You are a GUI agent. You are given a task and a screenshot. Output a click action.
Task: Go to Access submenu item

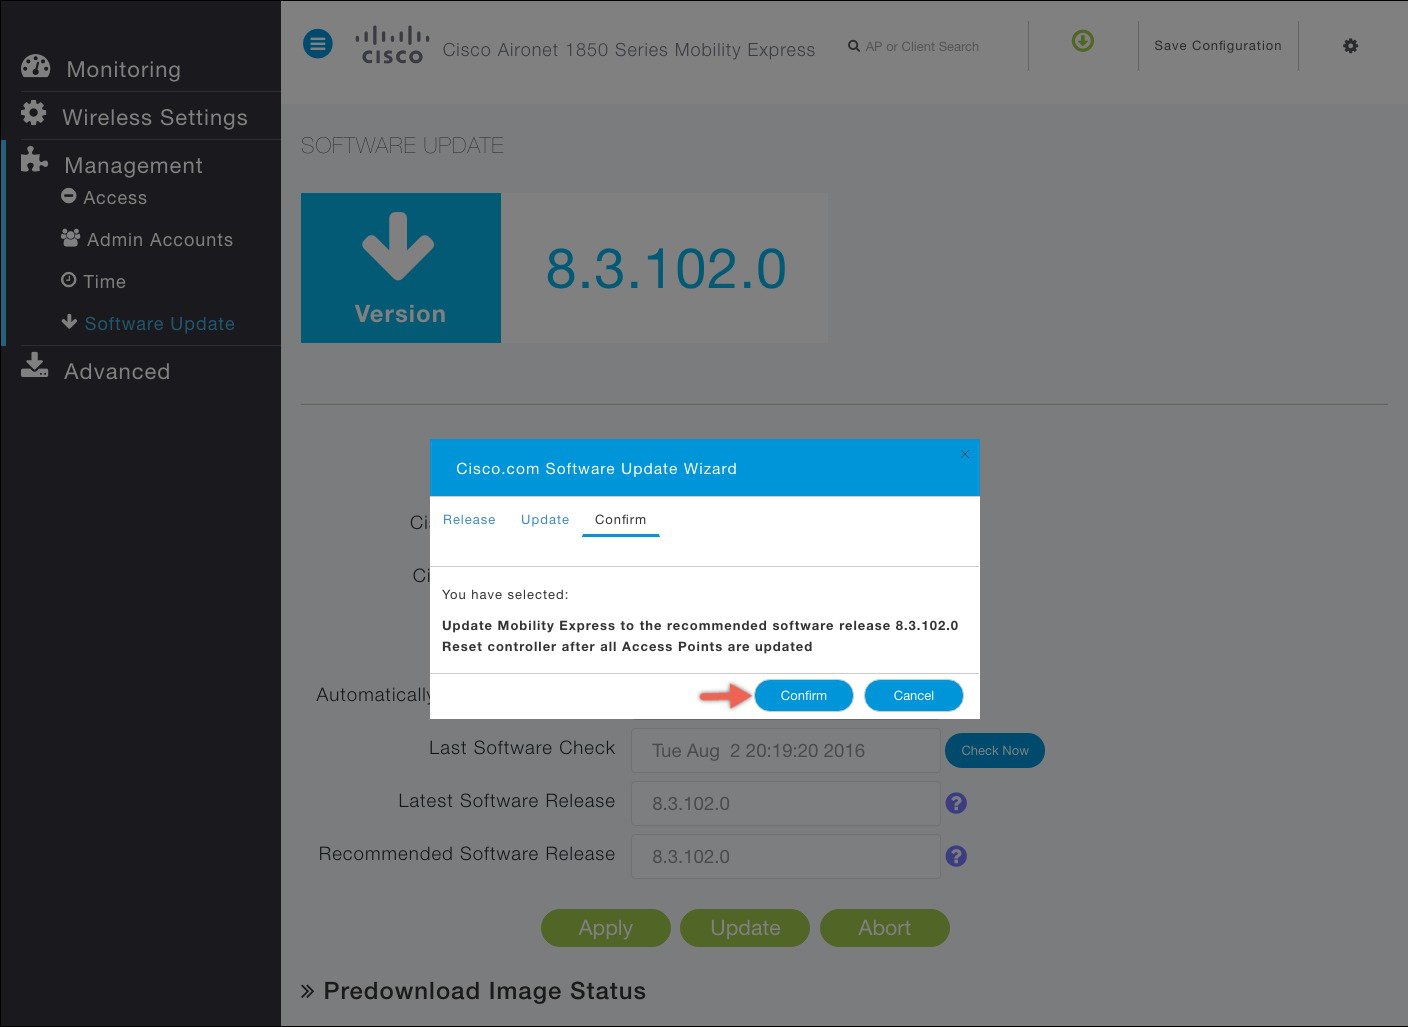115,198
